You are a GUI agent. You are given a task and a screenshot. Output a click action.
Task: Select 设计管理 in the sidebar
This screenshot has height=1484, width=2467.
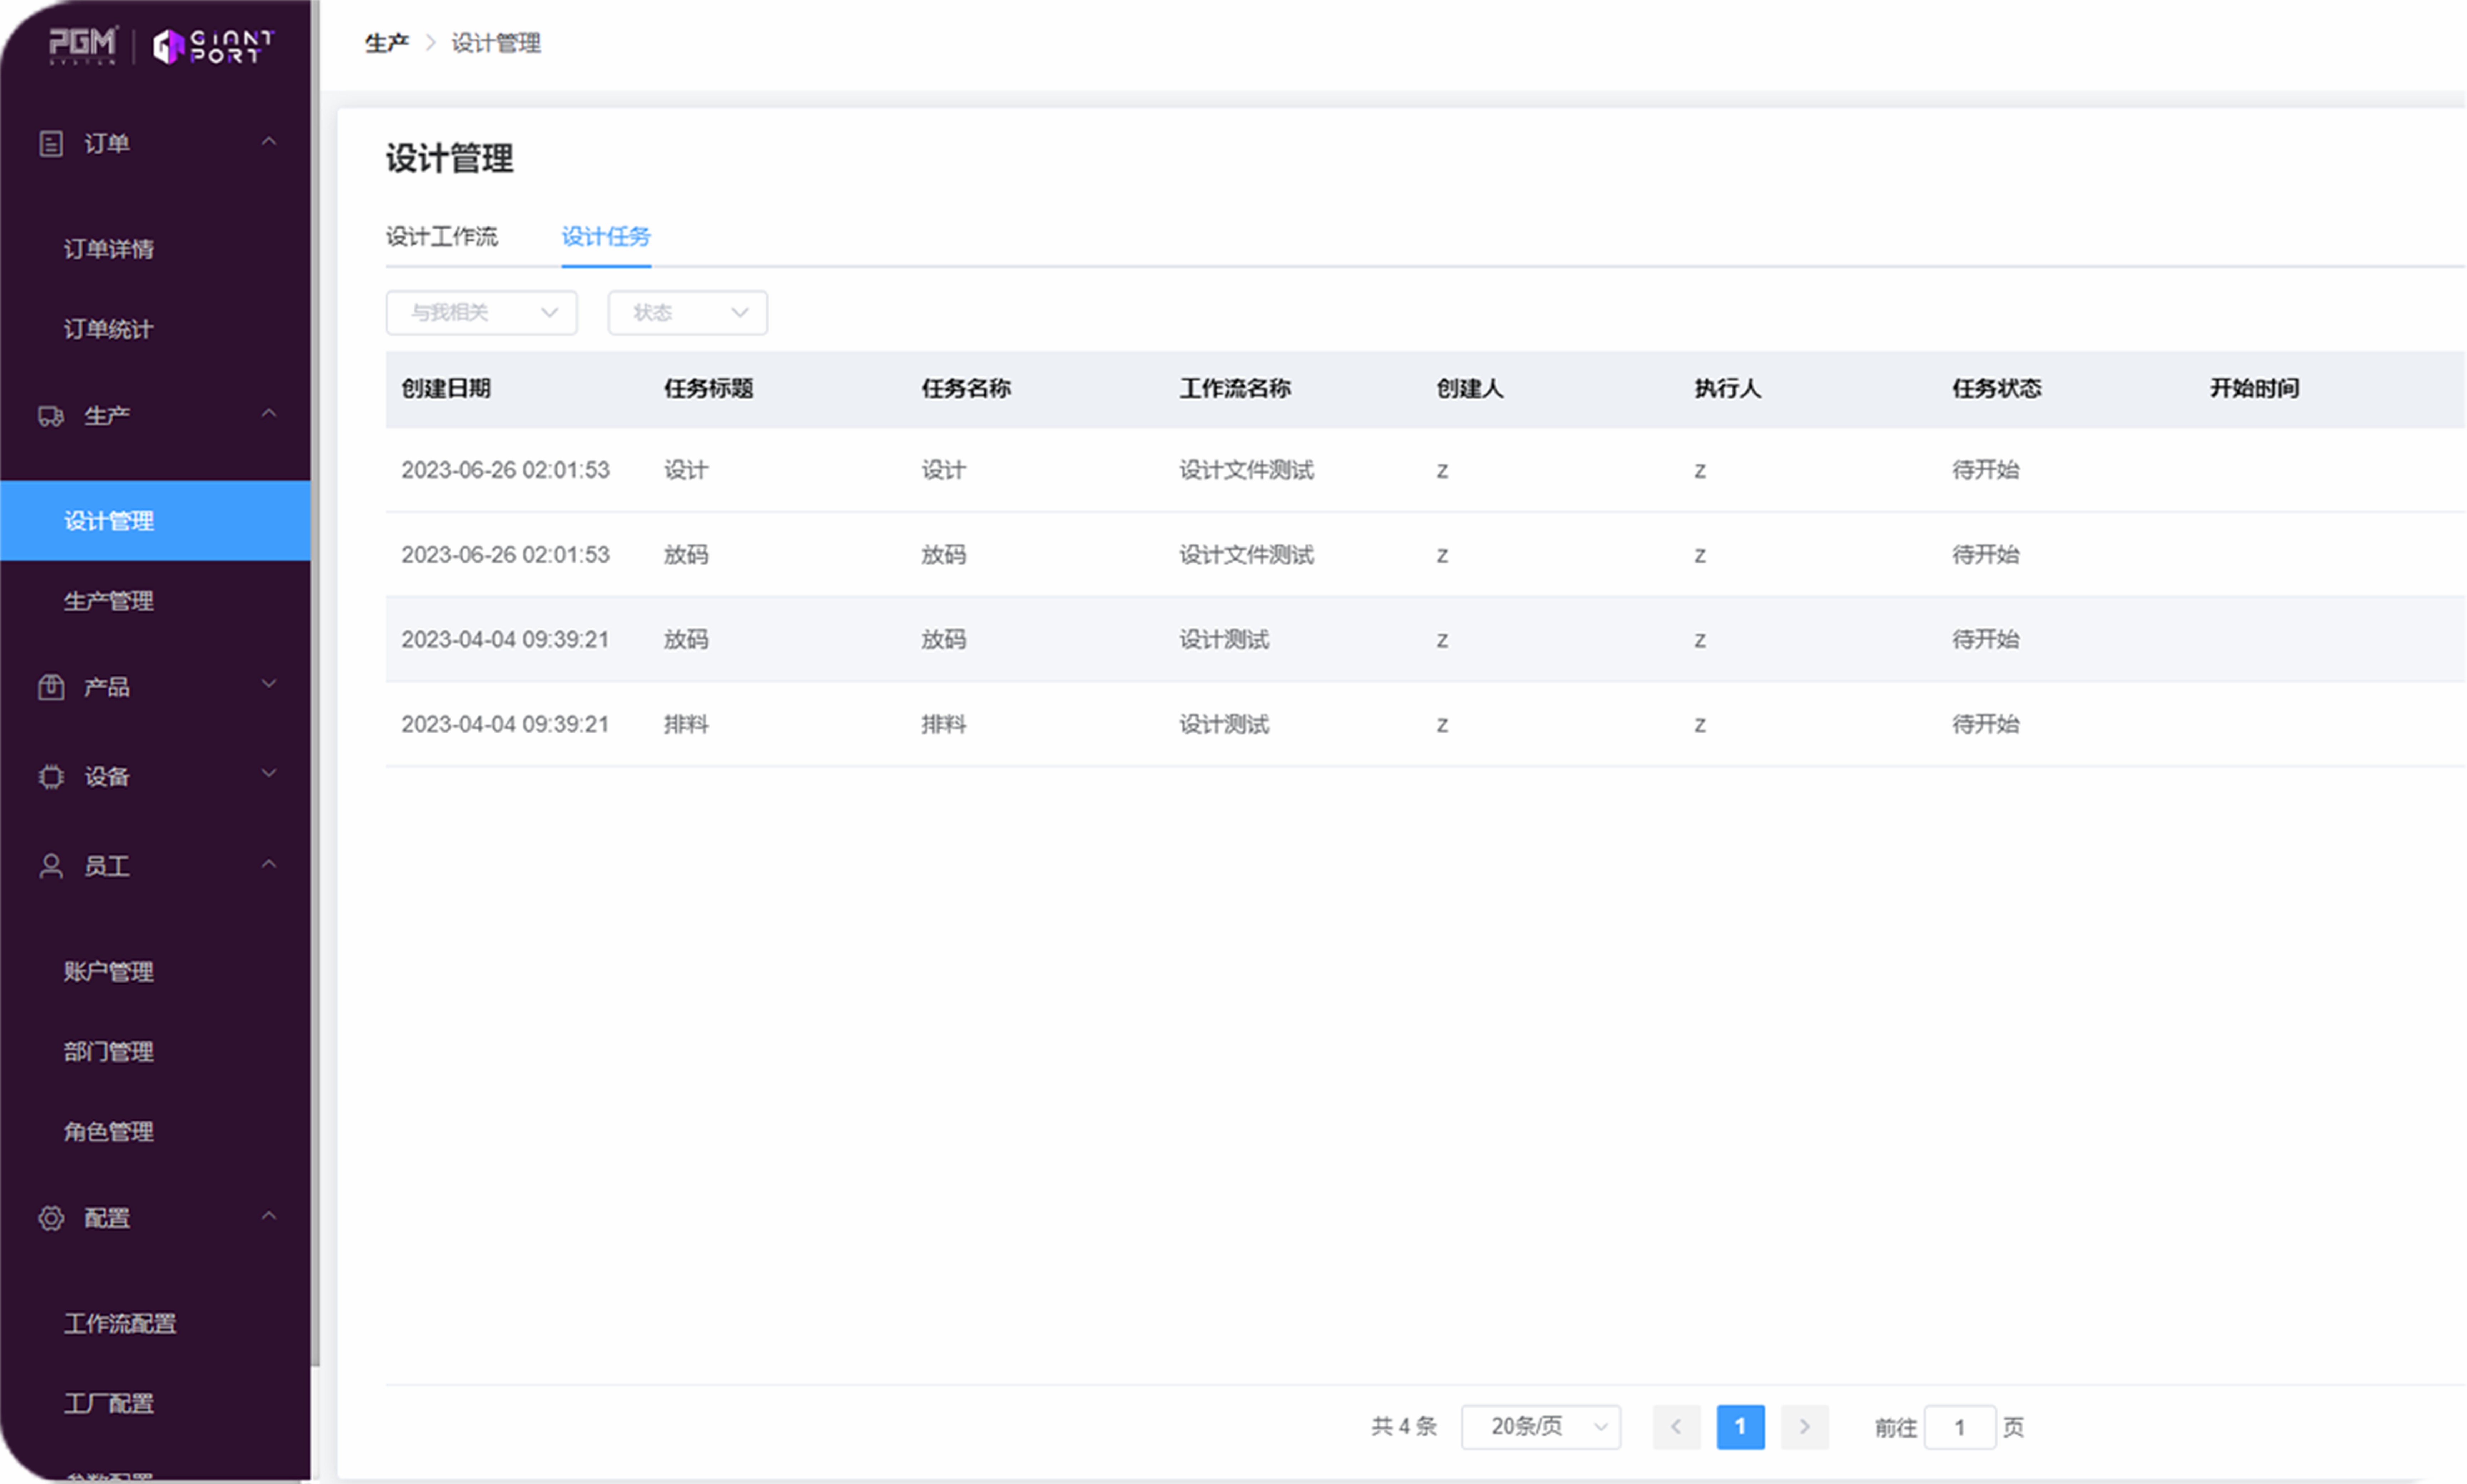click(155, 521)
